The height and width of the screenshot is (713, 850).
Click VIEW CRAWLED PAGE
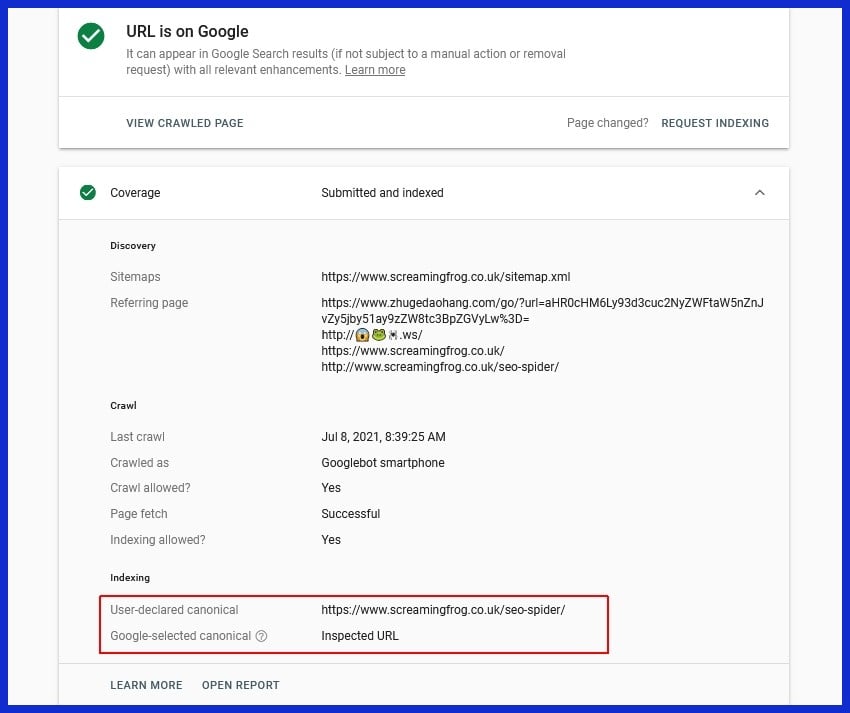click(x=184, y=123)
